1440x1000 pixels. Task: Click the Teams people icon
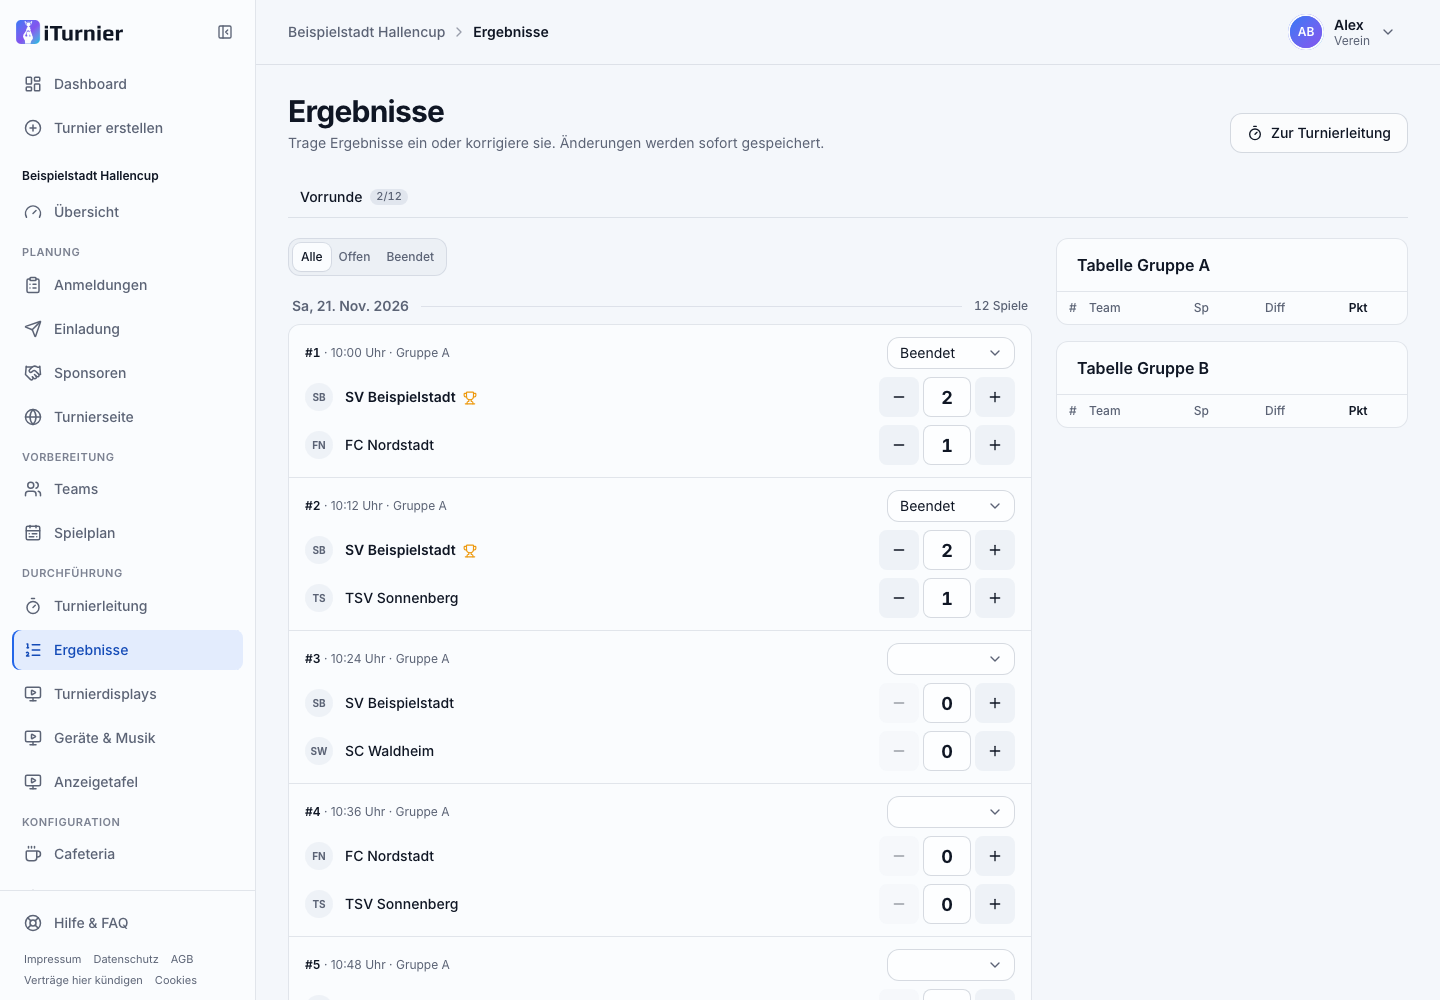pos(33,489)
